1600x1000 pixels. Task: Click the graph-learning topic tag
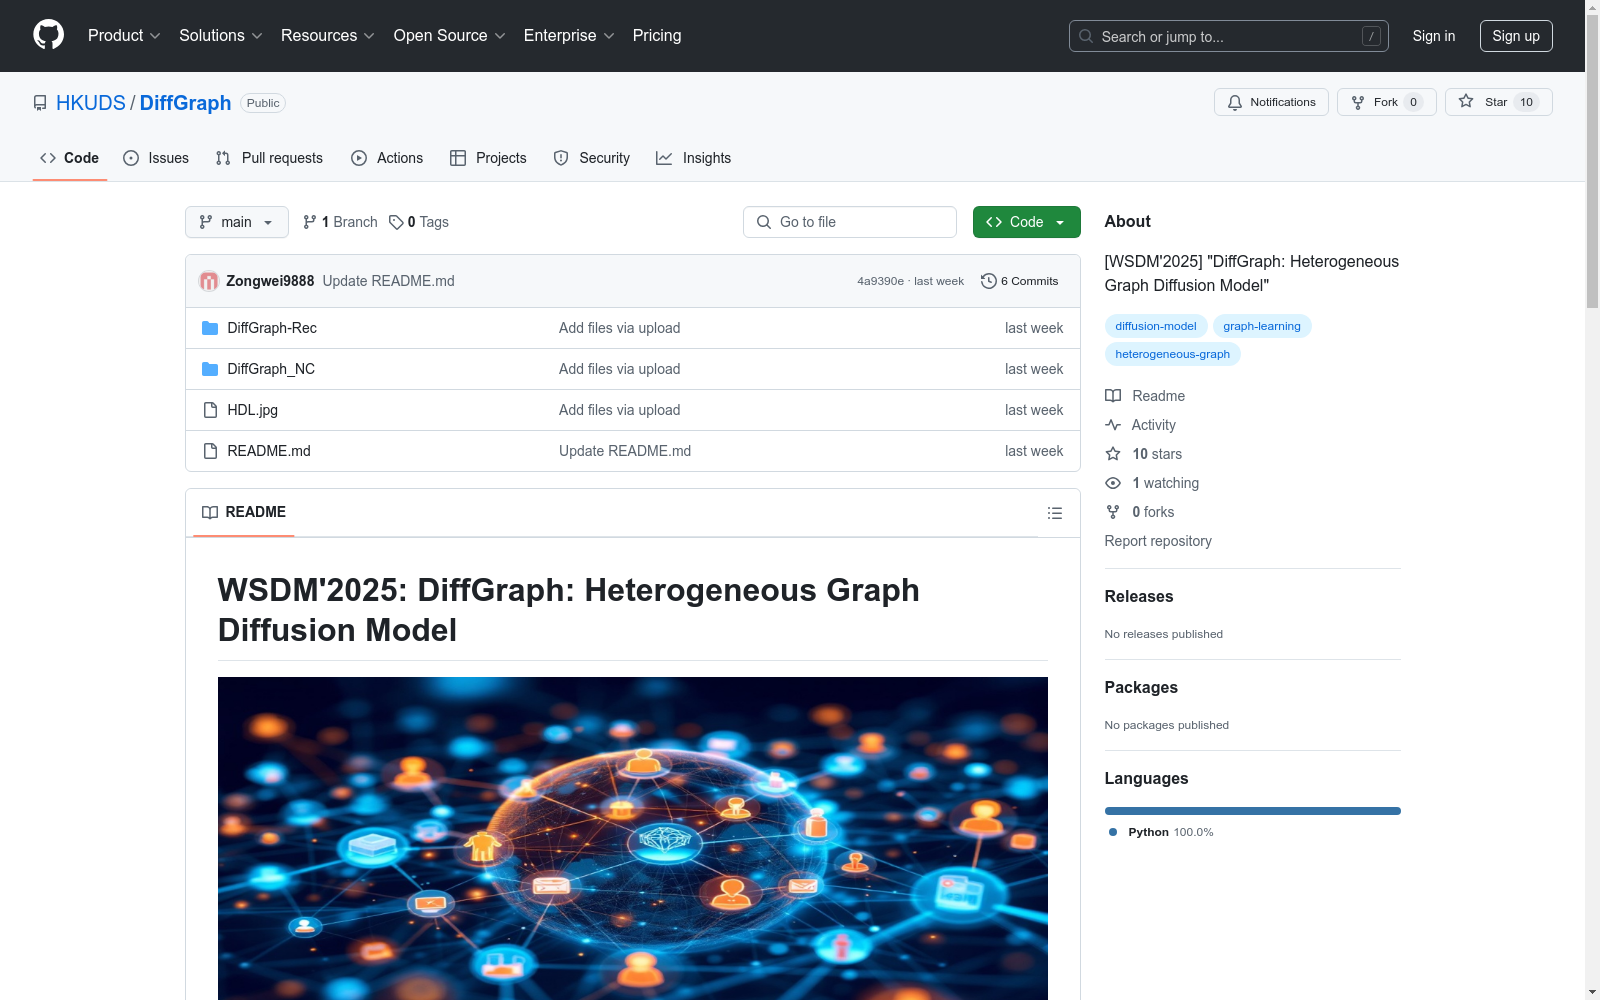[1261, 326]
